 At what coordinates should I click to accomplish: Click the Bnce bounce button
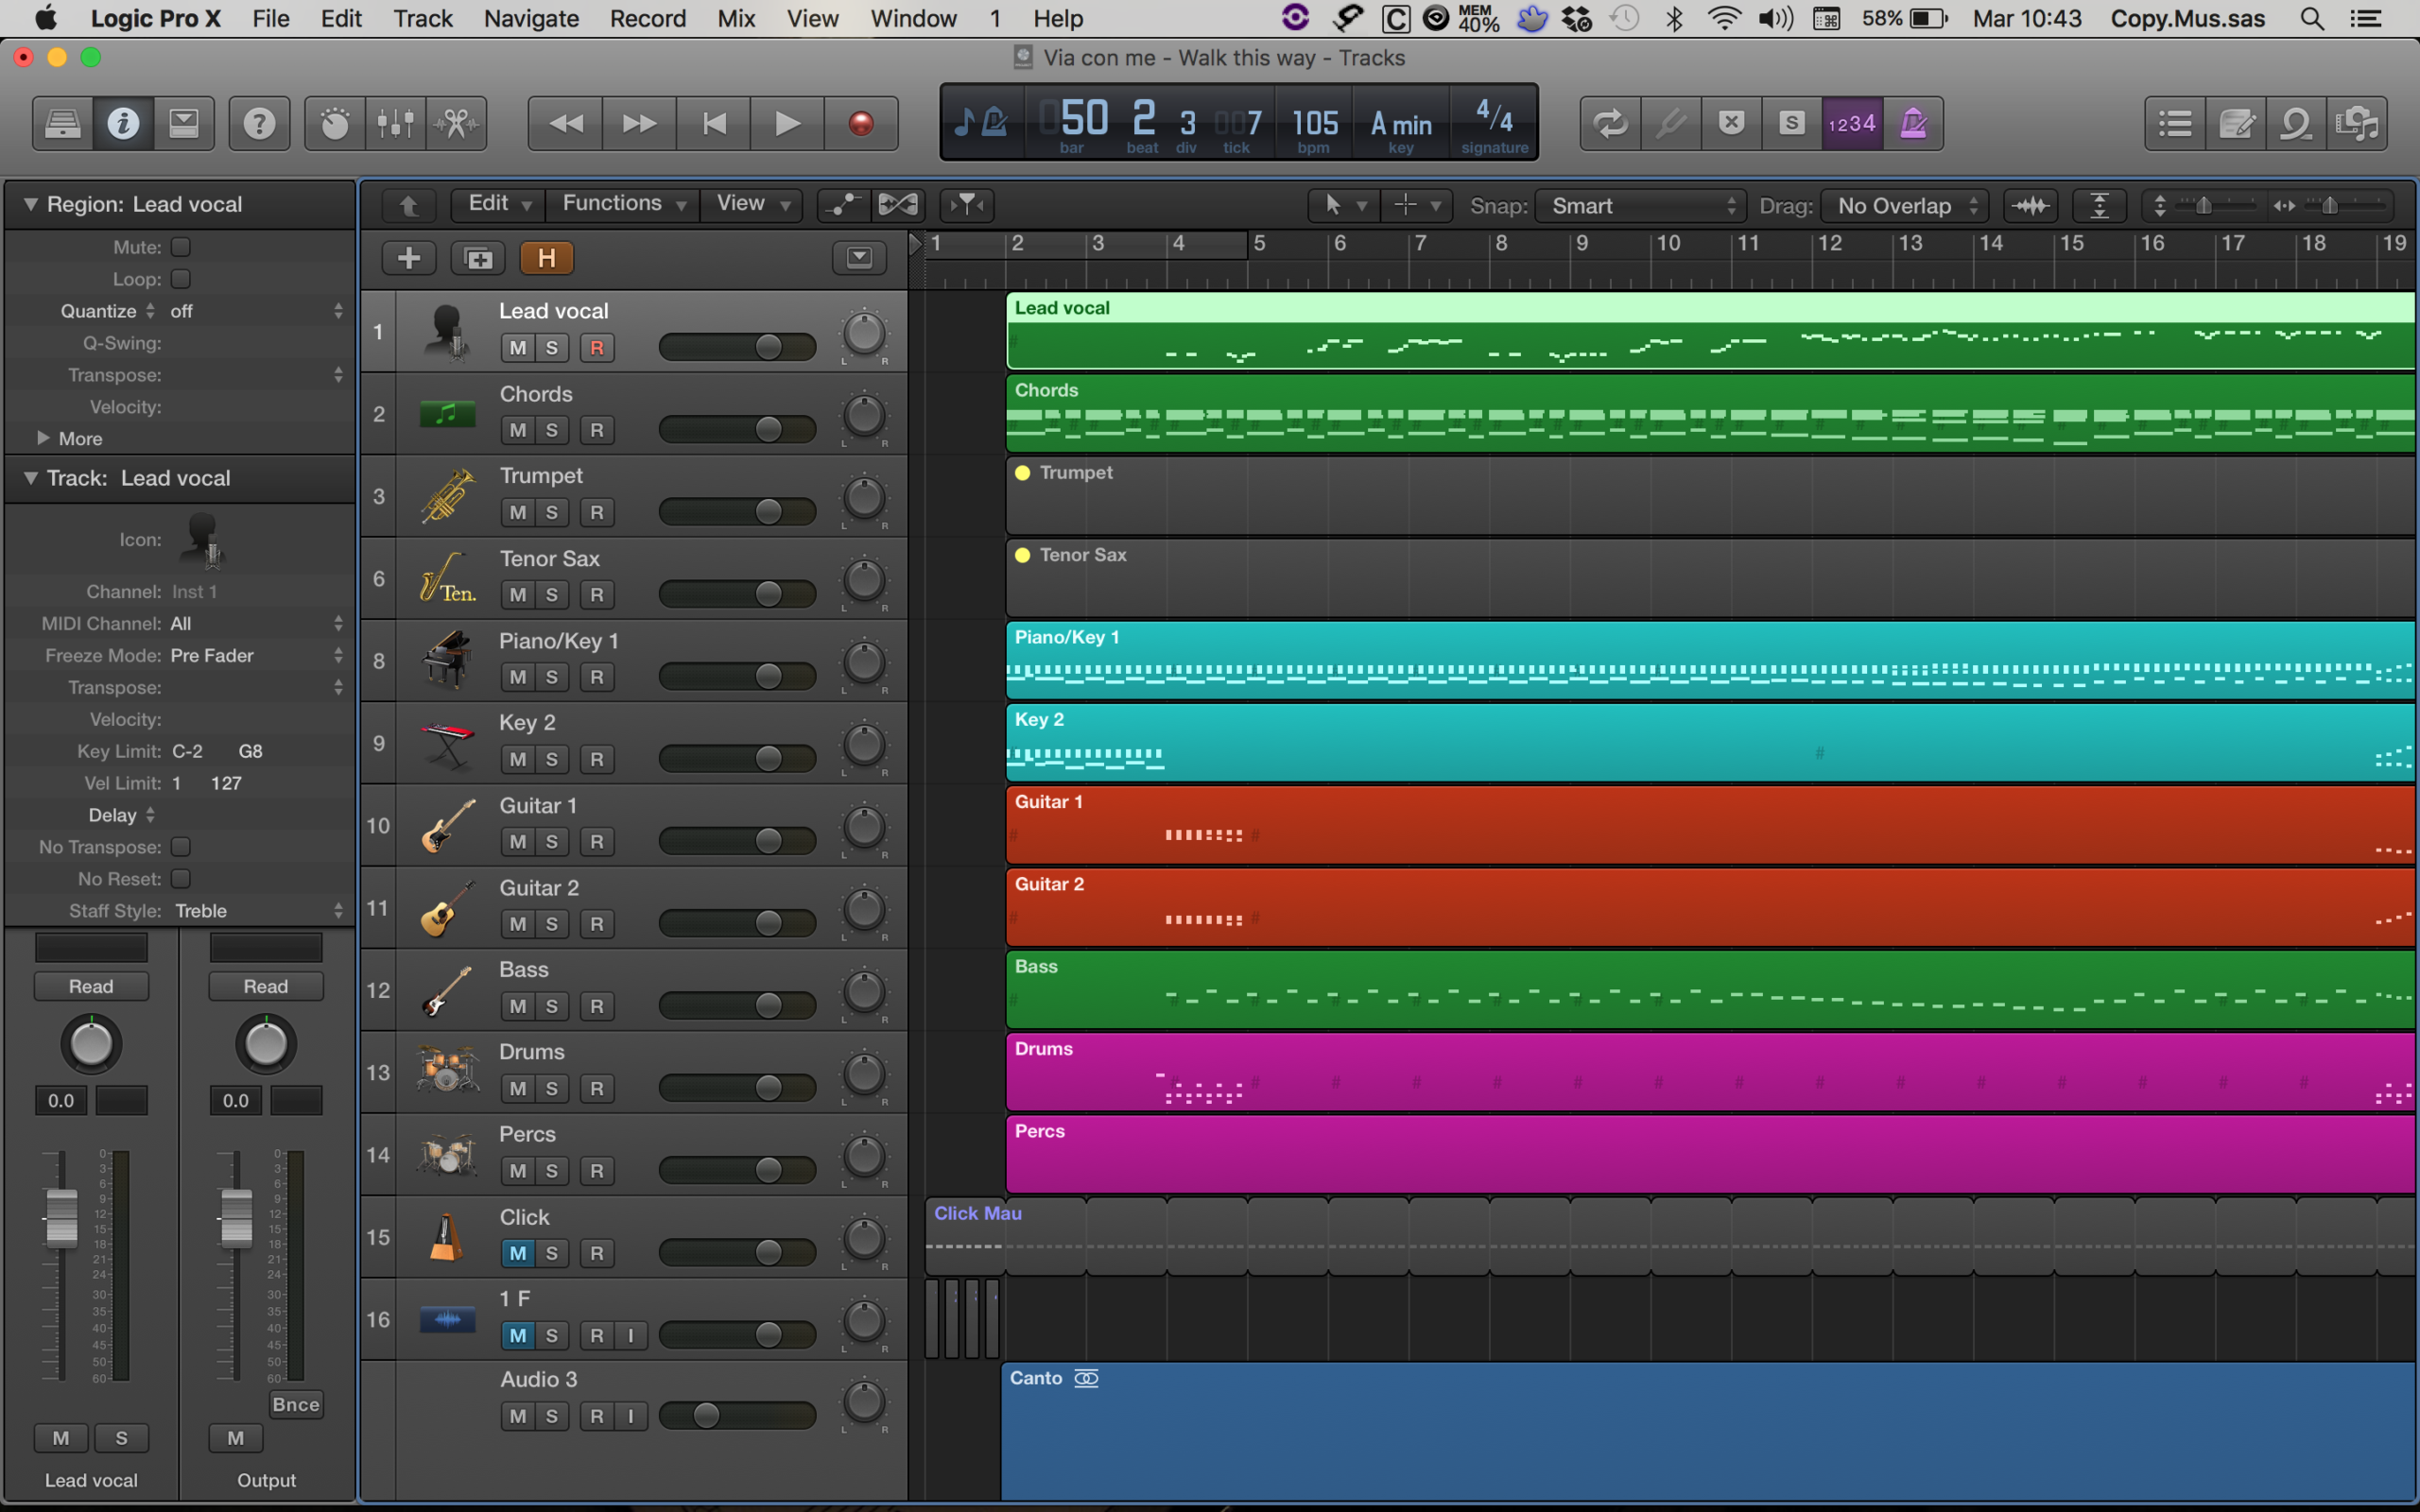point(296,1404)
